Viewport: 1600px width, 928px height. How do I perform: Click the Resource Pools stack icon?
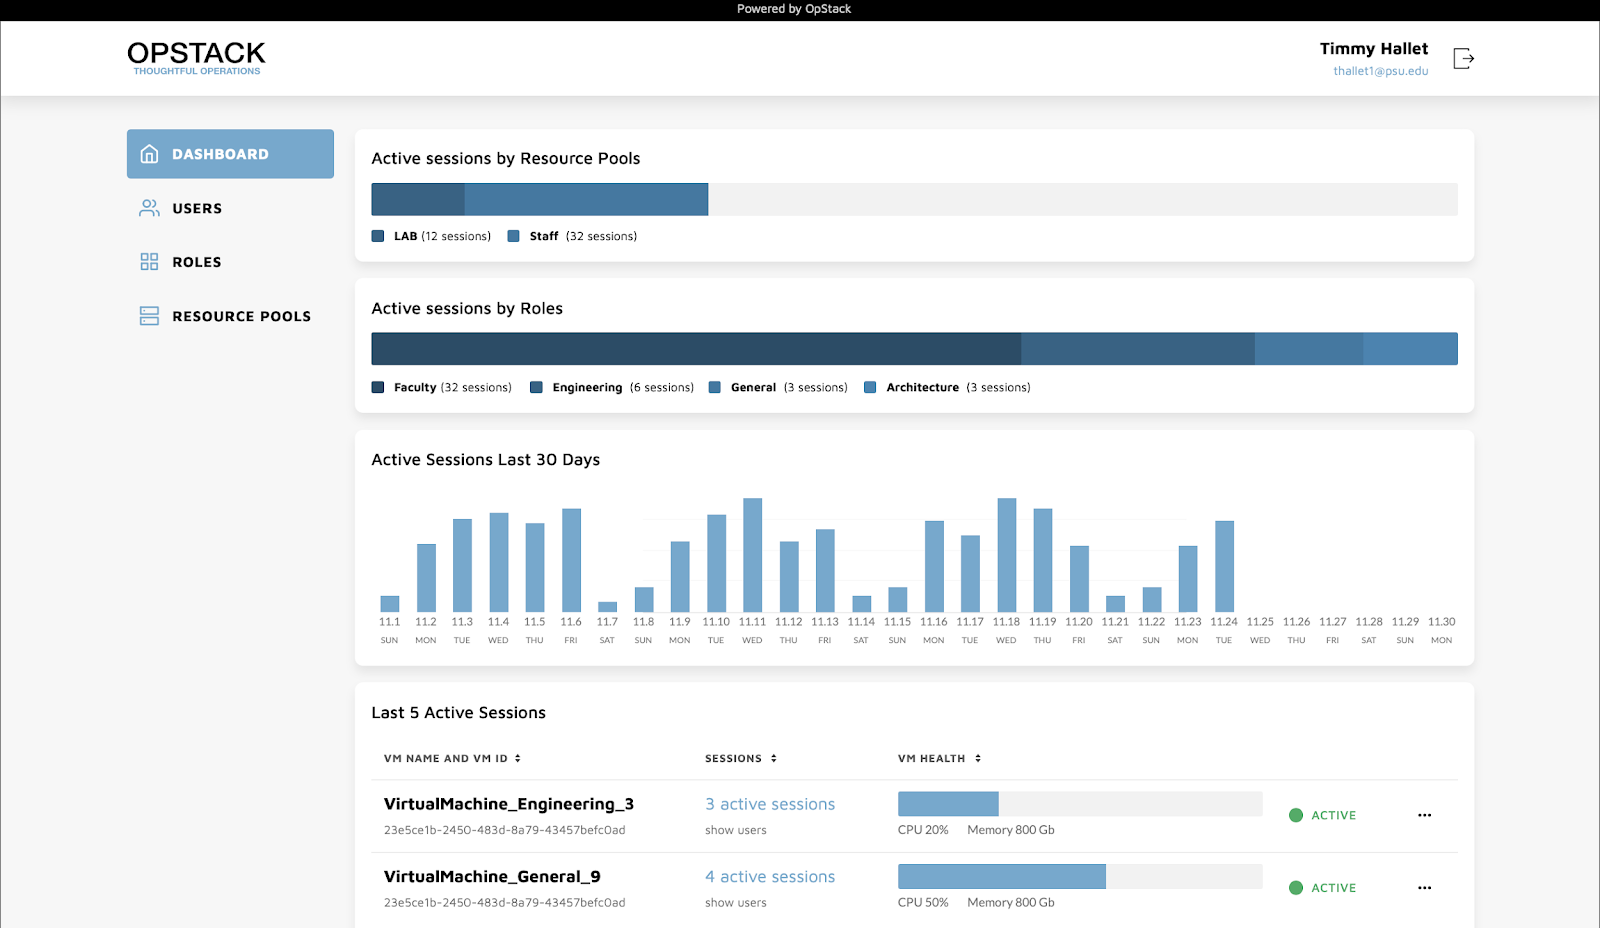point(149,315)
